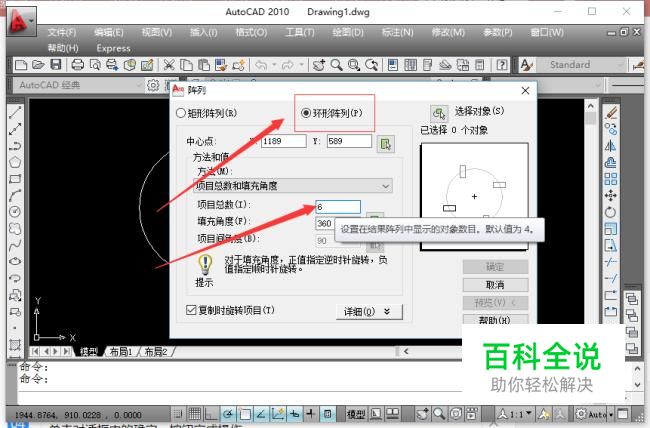
Task: Toggle the rotate items as copied checkbox (复制时旋转项目)
Action: [191, 310]
